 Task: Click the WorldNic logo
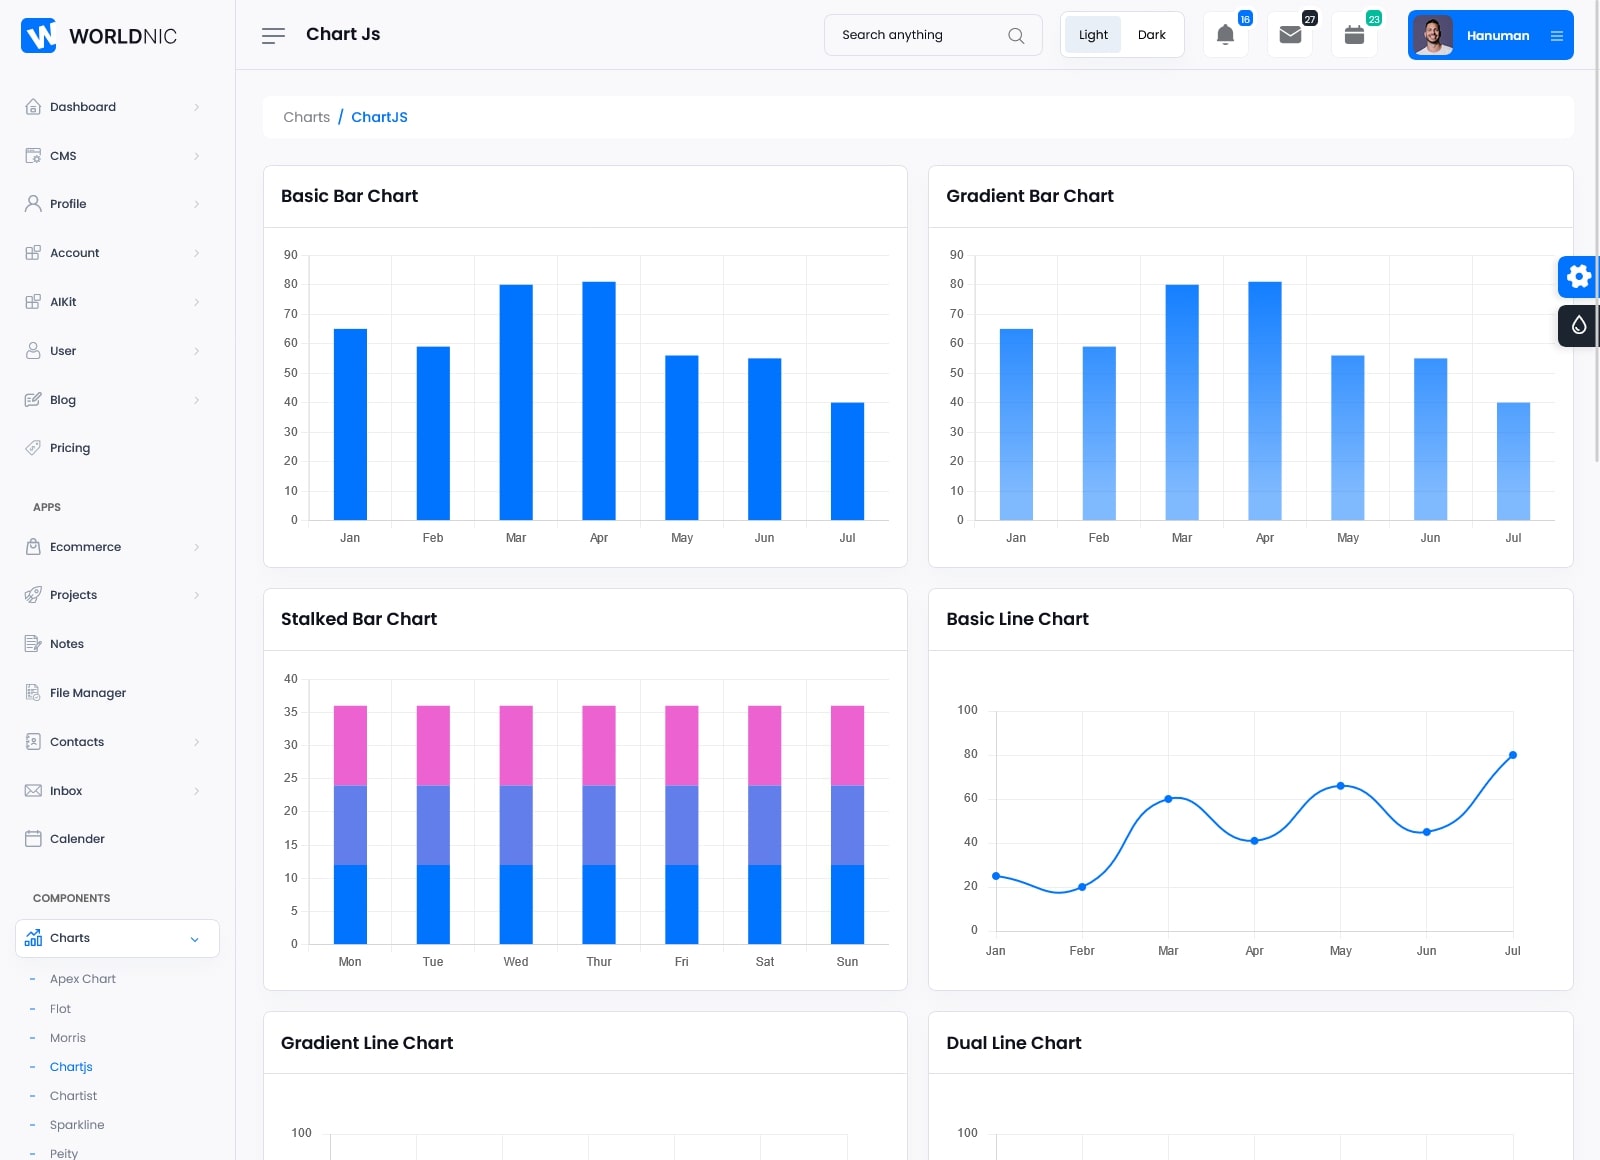(x=98, y=36)
